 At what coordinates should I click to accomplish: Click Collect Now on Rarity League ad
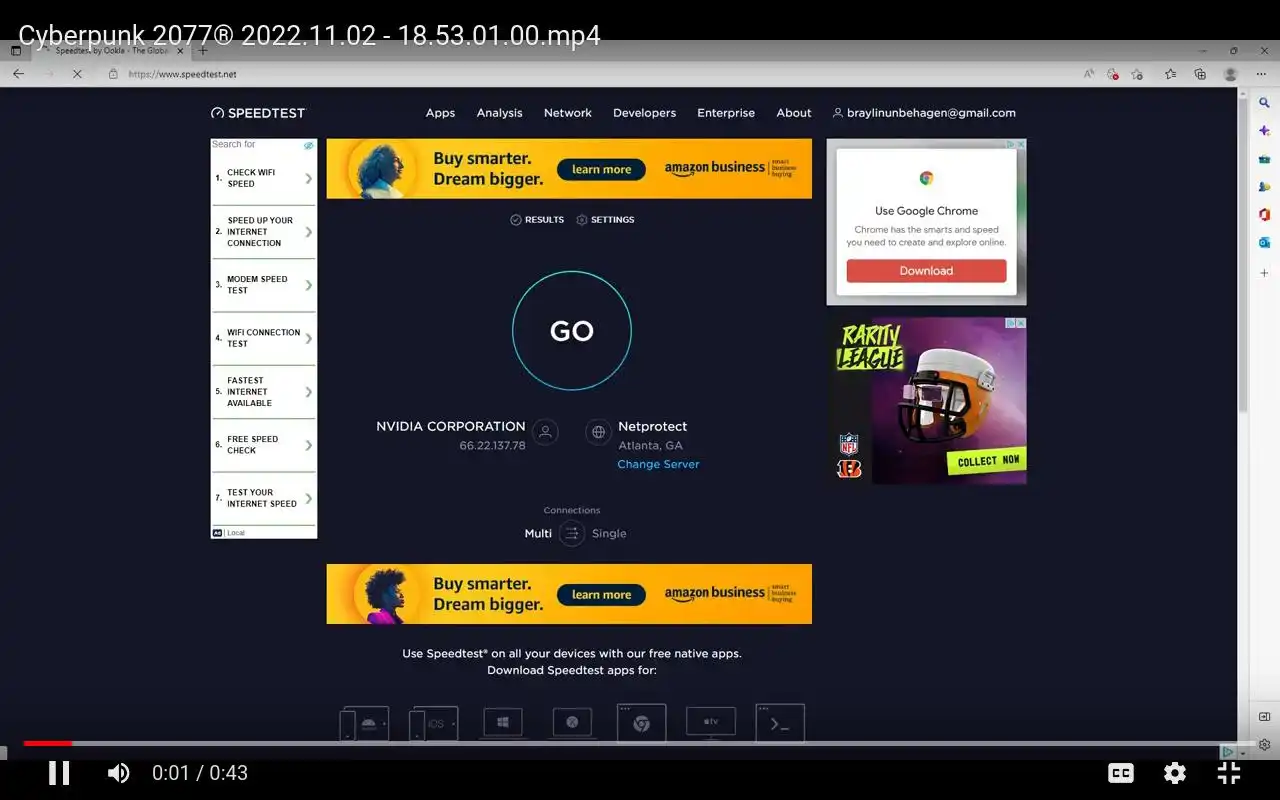[988, 461]
